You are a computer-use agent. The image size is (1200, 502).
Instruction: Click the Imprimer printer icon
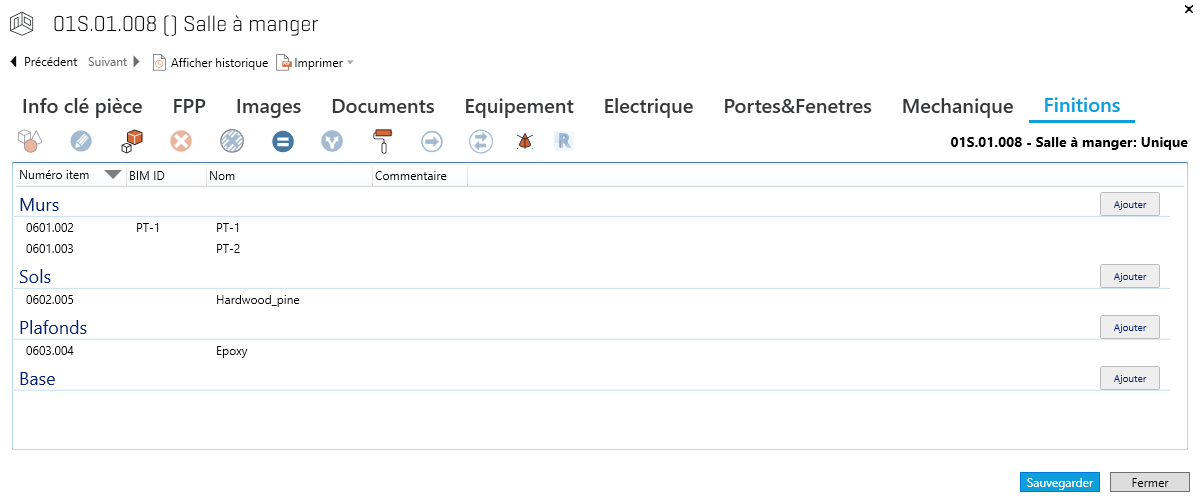(284, 62)
